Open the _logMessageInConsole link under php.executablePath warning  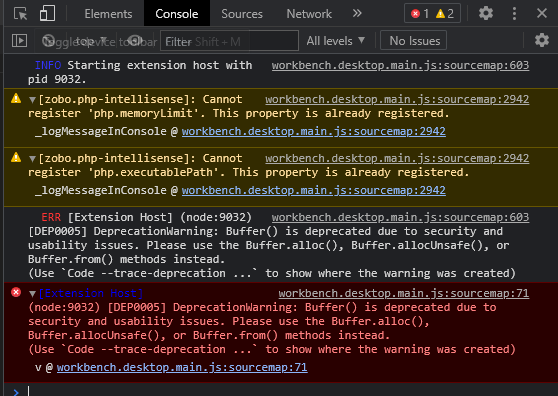(x=314, y=190)
